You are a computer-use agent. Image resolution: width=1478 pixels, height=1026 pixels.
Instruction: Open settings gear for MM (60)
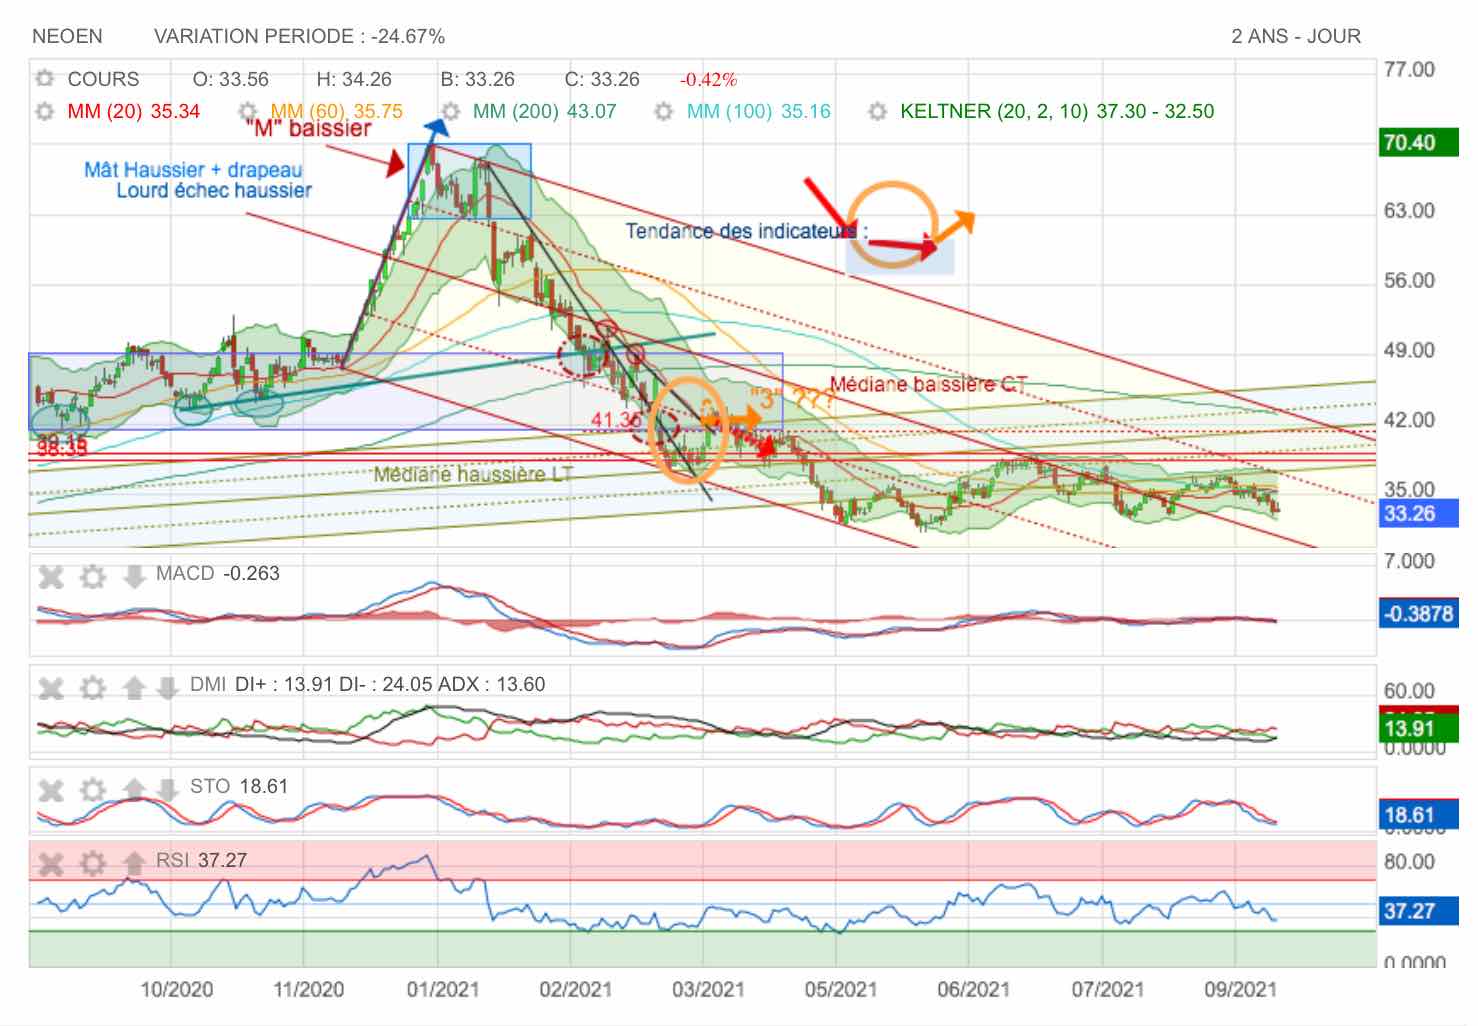point(248,111)
